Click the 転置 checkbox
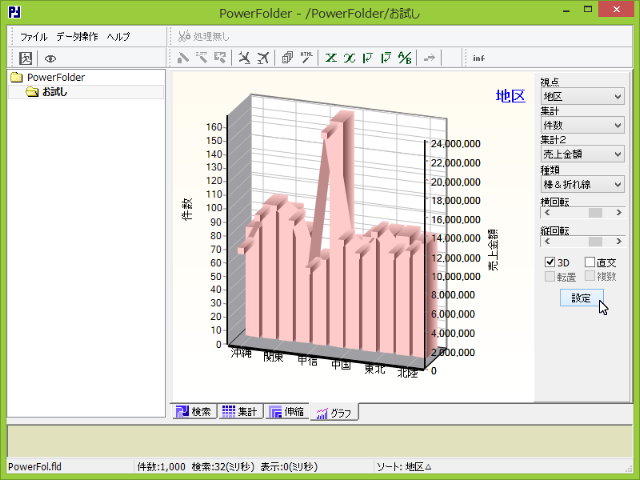 [550, 276]
